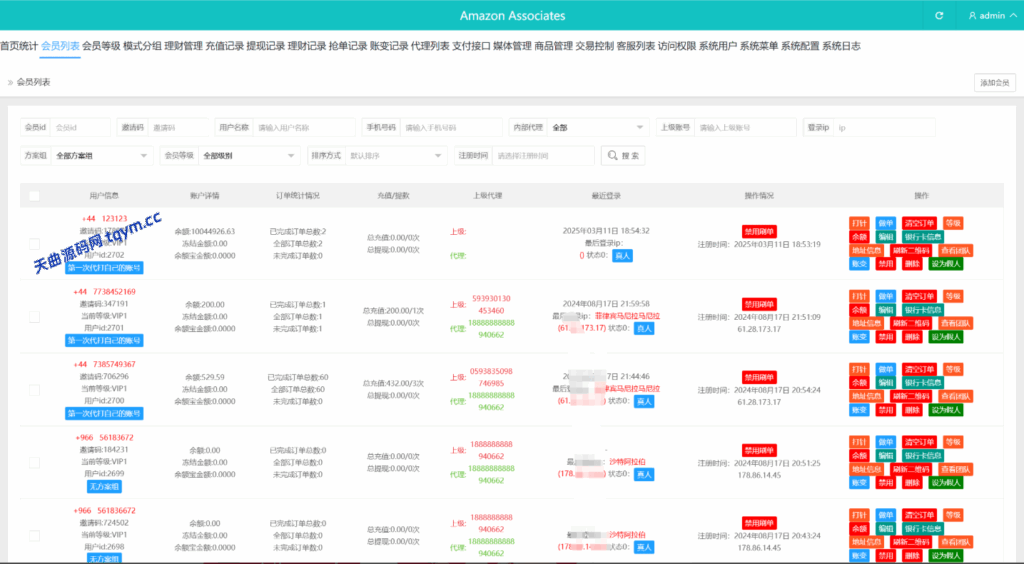Open the 系统日志 tab
This screenshot has height=564, width=1024.
click(841, 46)
